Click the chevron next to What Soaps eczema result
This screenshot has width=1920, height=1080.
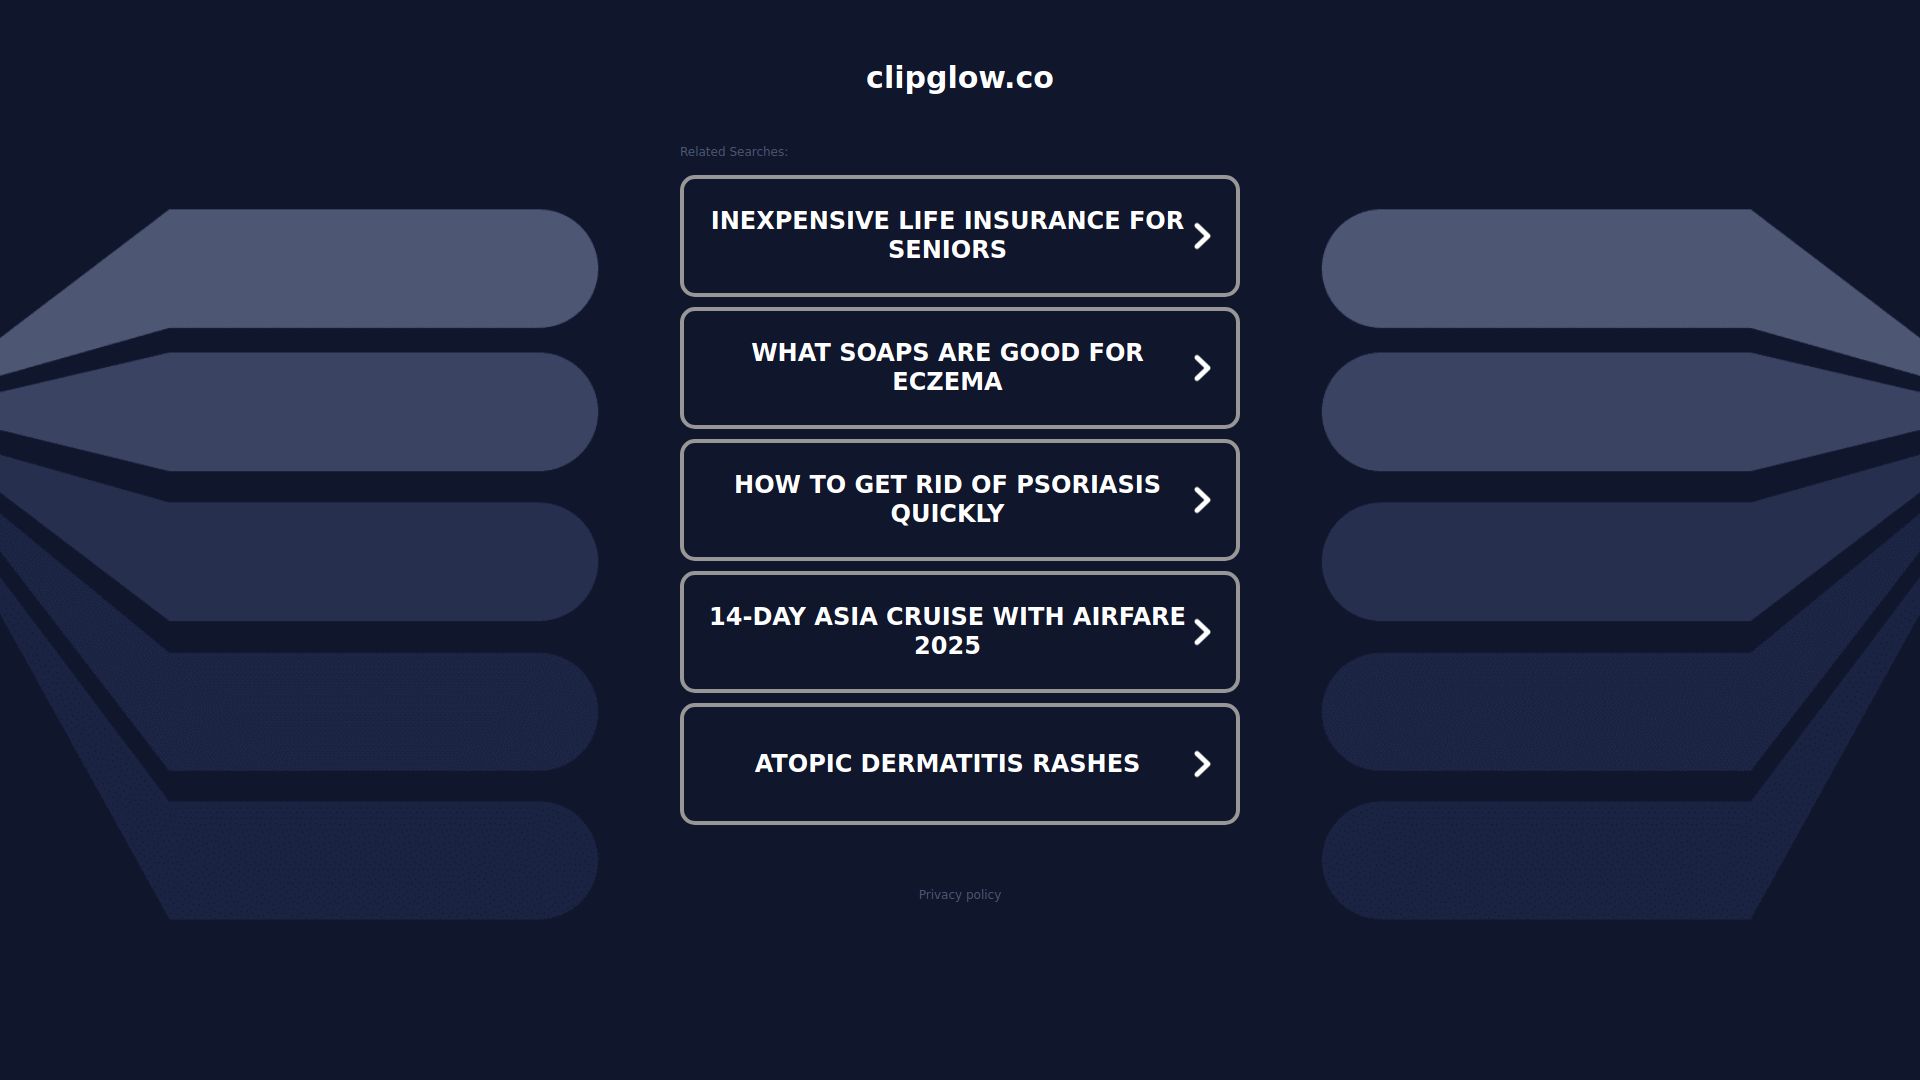tap(1202, 368)
